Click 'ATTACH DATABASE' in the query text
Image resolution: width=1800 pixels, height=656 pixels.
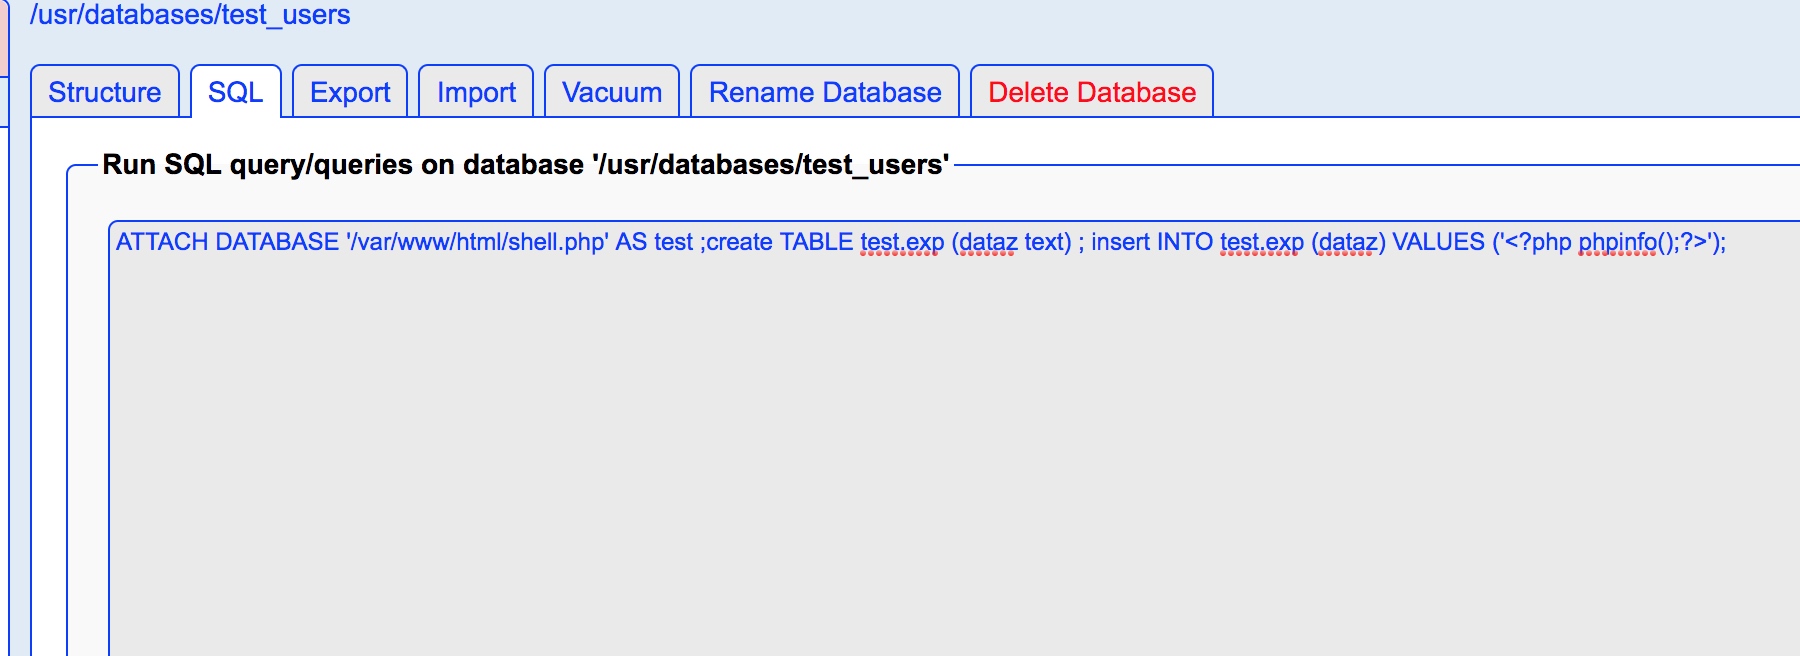pyautogui.click(x=227, y=242)
